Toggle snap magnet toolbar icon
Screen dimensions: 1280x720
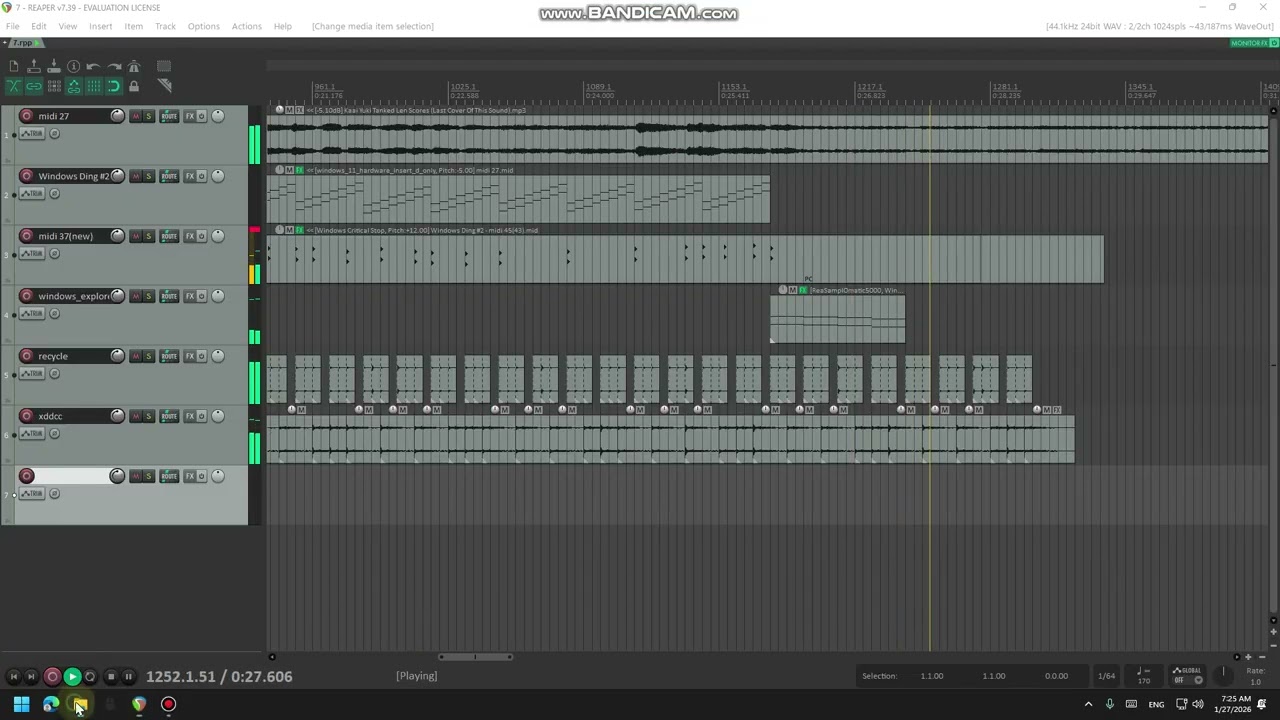point(114,87)
